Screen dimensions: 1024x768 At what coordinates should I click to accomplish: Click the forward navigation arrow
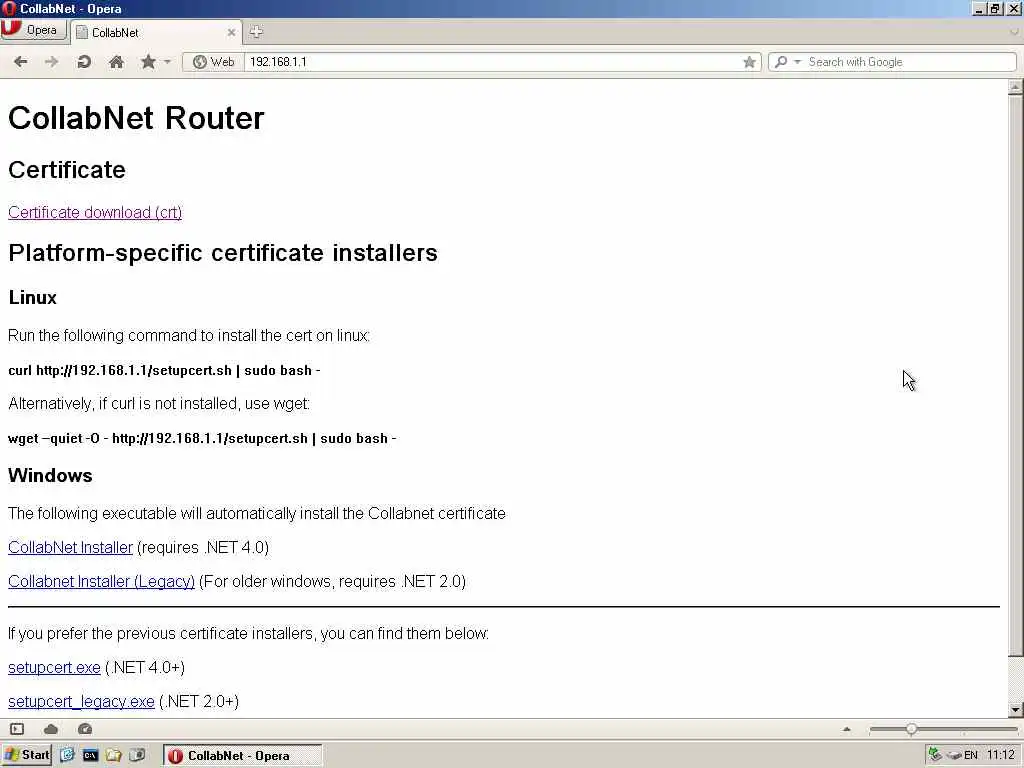click(52, 62)
